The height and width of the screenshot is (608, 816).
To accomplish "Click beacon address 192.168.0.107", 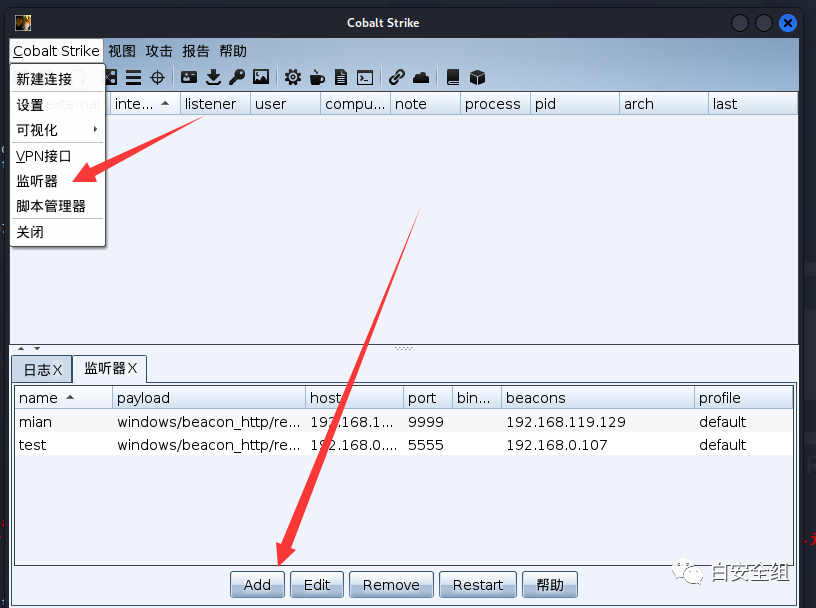I will coord(557,445).
